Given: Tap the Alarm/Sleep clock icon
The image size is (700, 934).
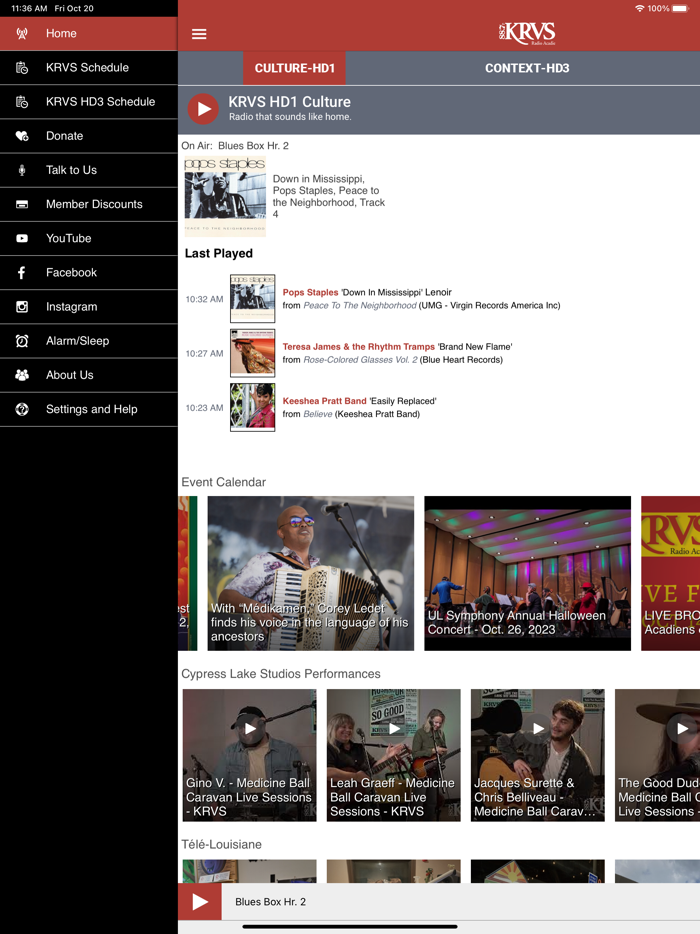Looking at the screenshot, I should pyautogui.click(x=22, y=341).
